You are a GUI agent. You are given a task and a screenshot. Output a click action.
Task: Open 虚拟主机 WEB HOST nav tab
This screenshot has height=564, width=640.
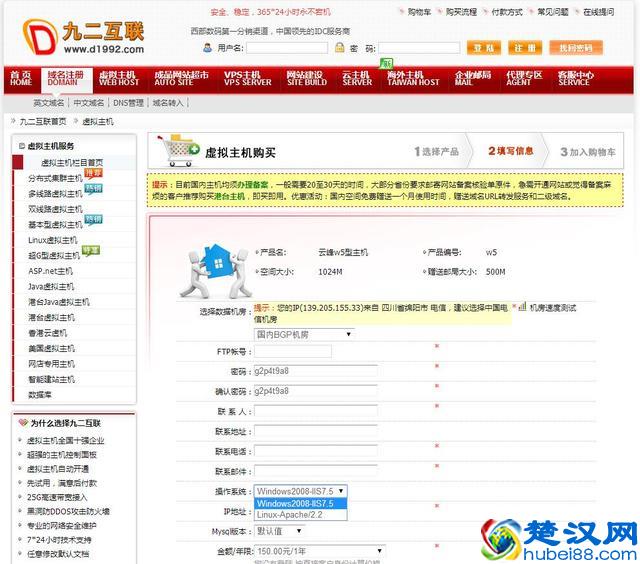pyautogui.click(x=118, y=78)
